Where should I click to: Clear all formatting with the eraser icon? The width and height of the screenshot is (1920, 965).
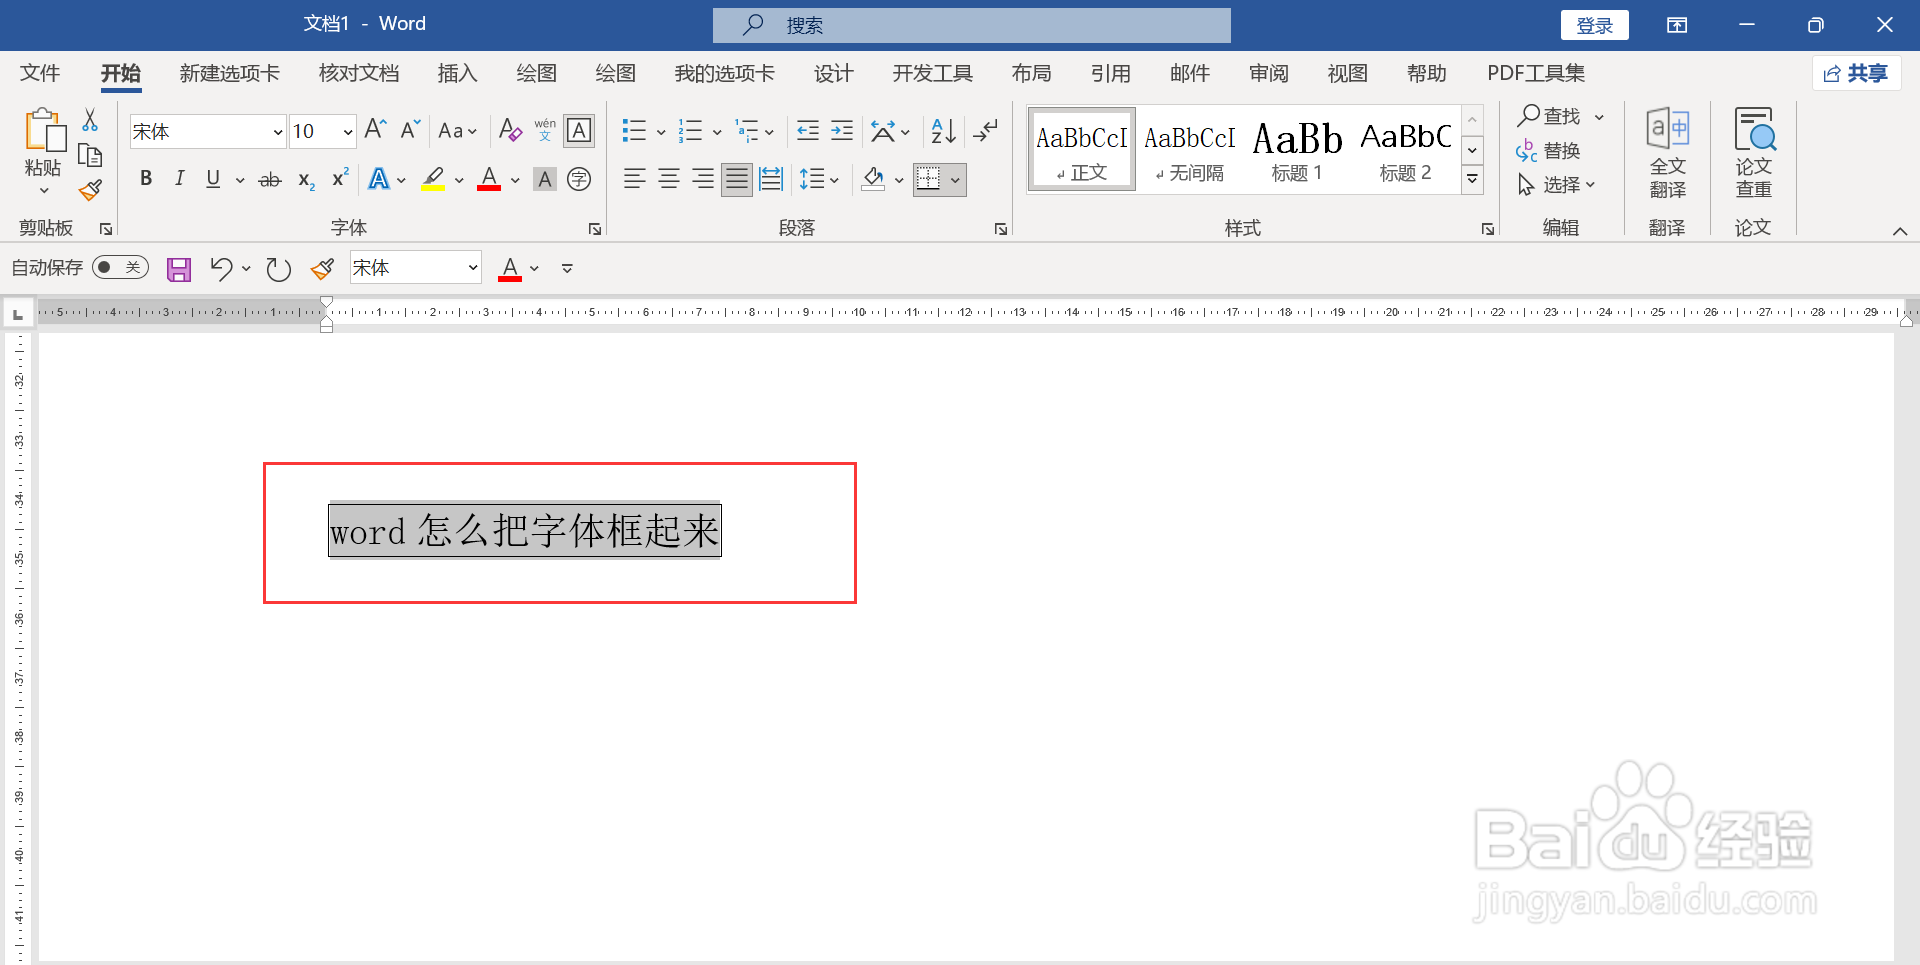click(510, 130)
